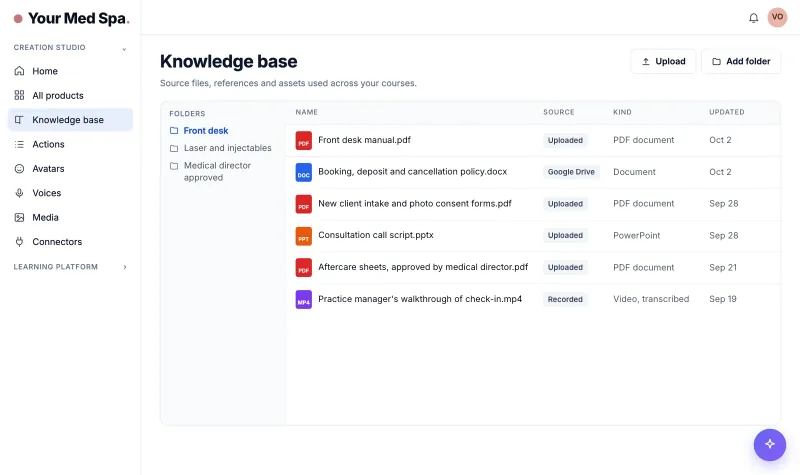The image size is (800, 475).
Task: Click the Document kind cell for Booking policy
Action: [634, 172]
